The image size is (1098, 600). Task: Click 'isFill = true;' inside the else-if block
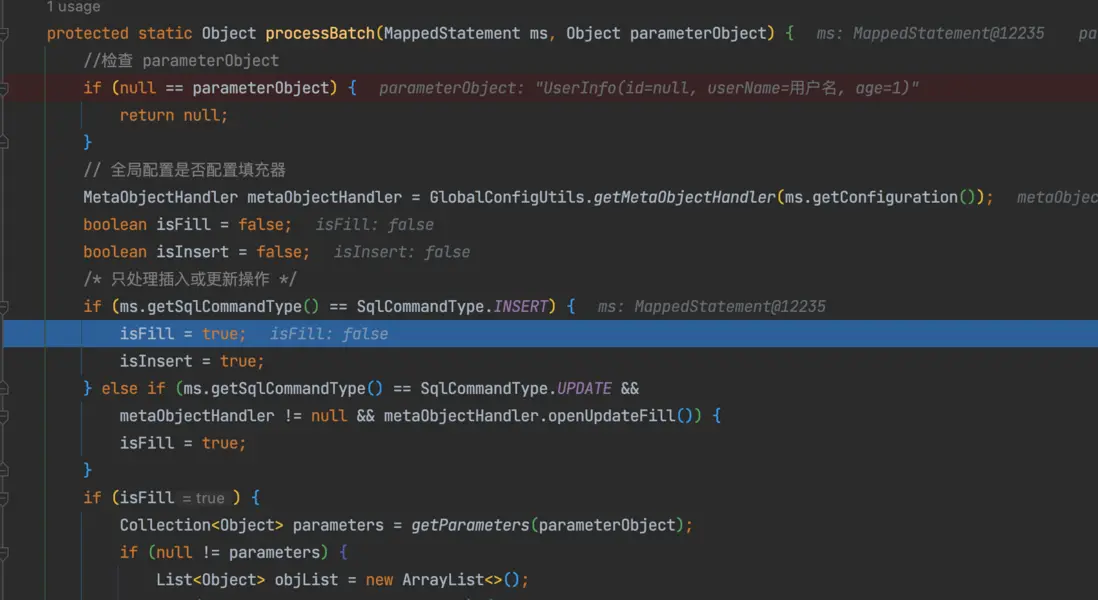tap(183, 443)
